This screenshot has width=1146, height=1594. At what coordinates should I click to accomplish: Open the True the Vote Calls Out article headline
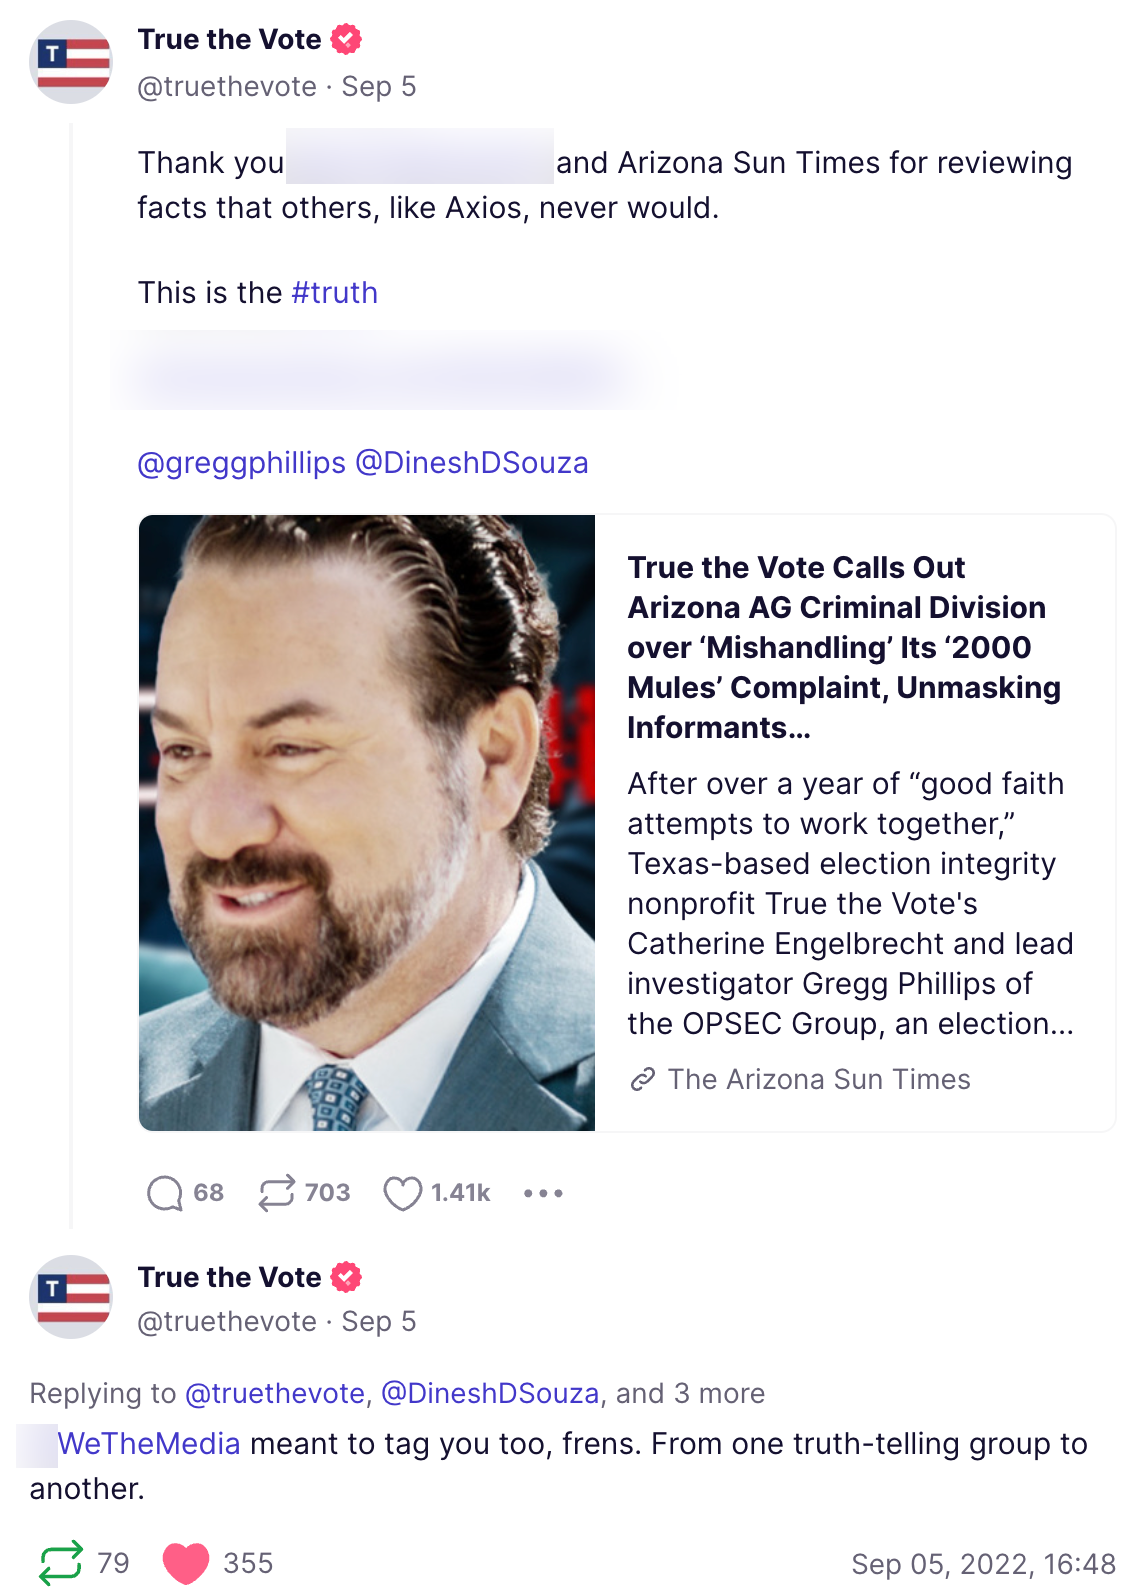(844, 648)
